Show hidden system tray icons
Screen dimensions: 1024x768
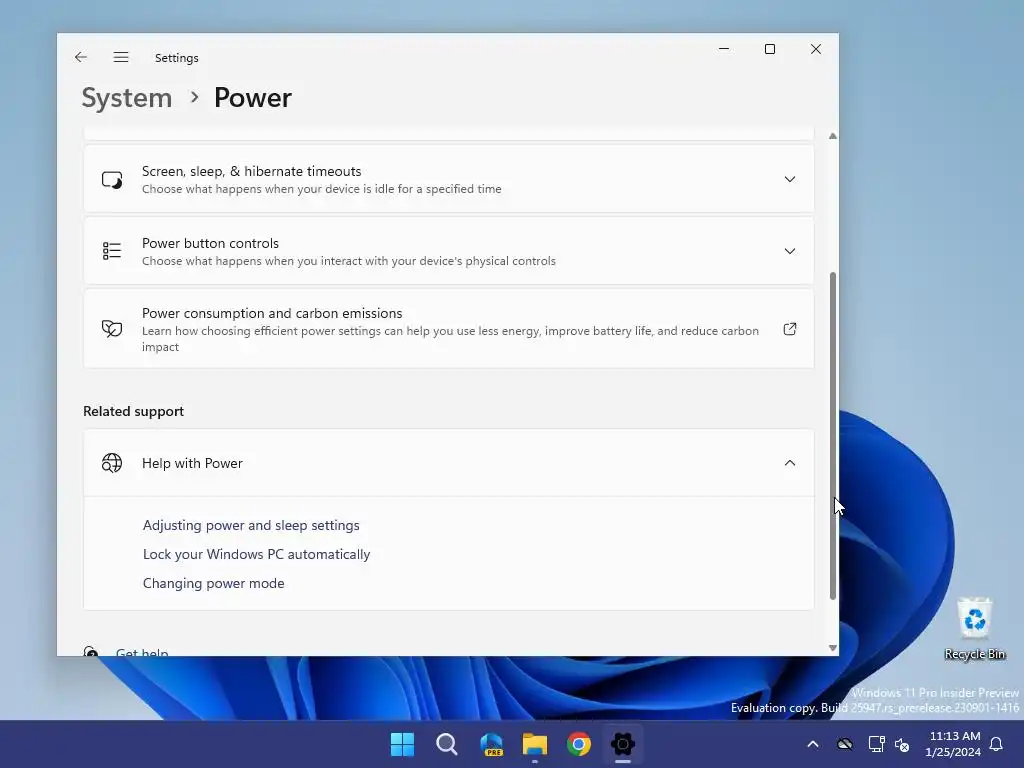click(813, 744)
